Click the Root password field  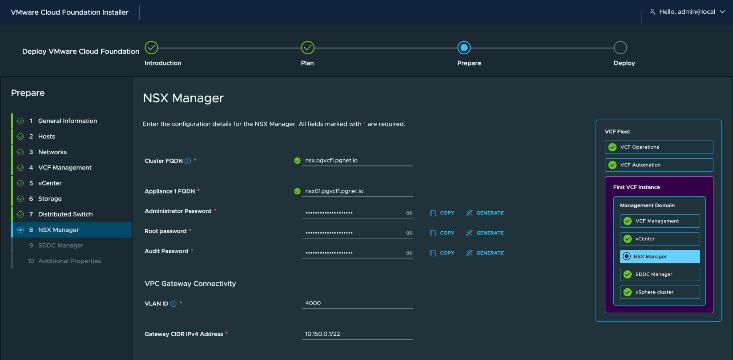357,233
